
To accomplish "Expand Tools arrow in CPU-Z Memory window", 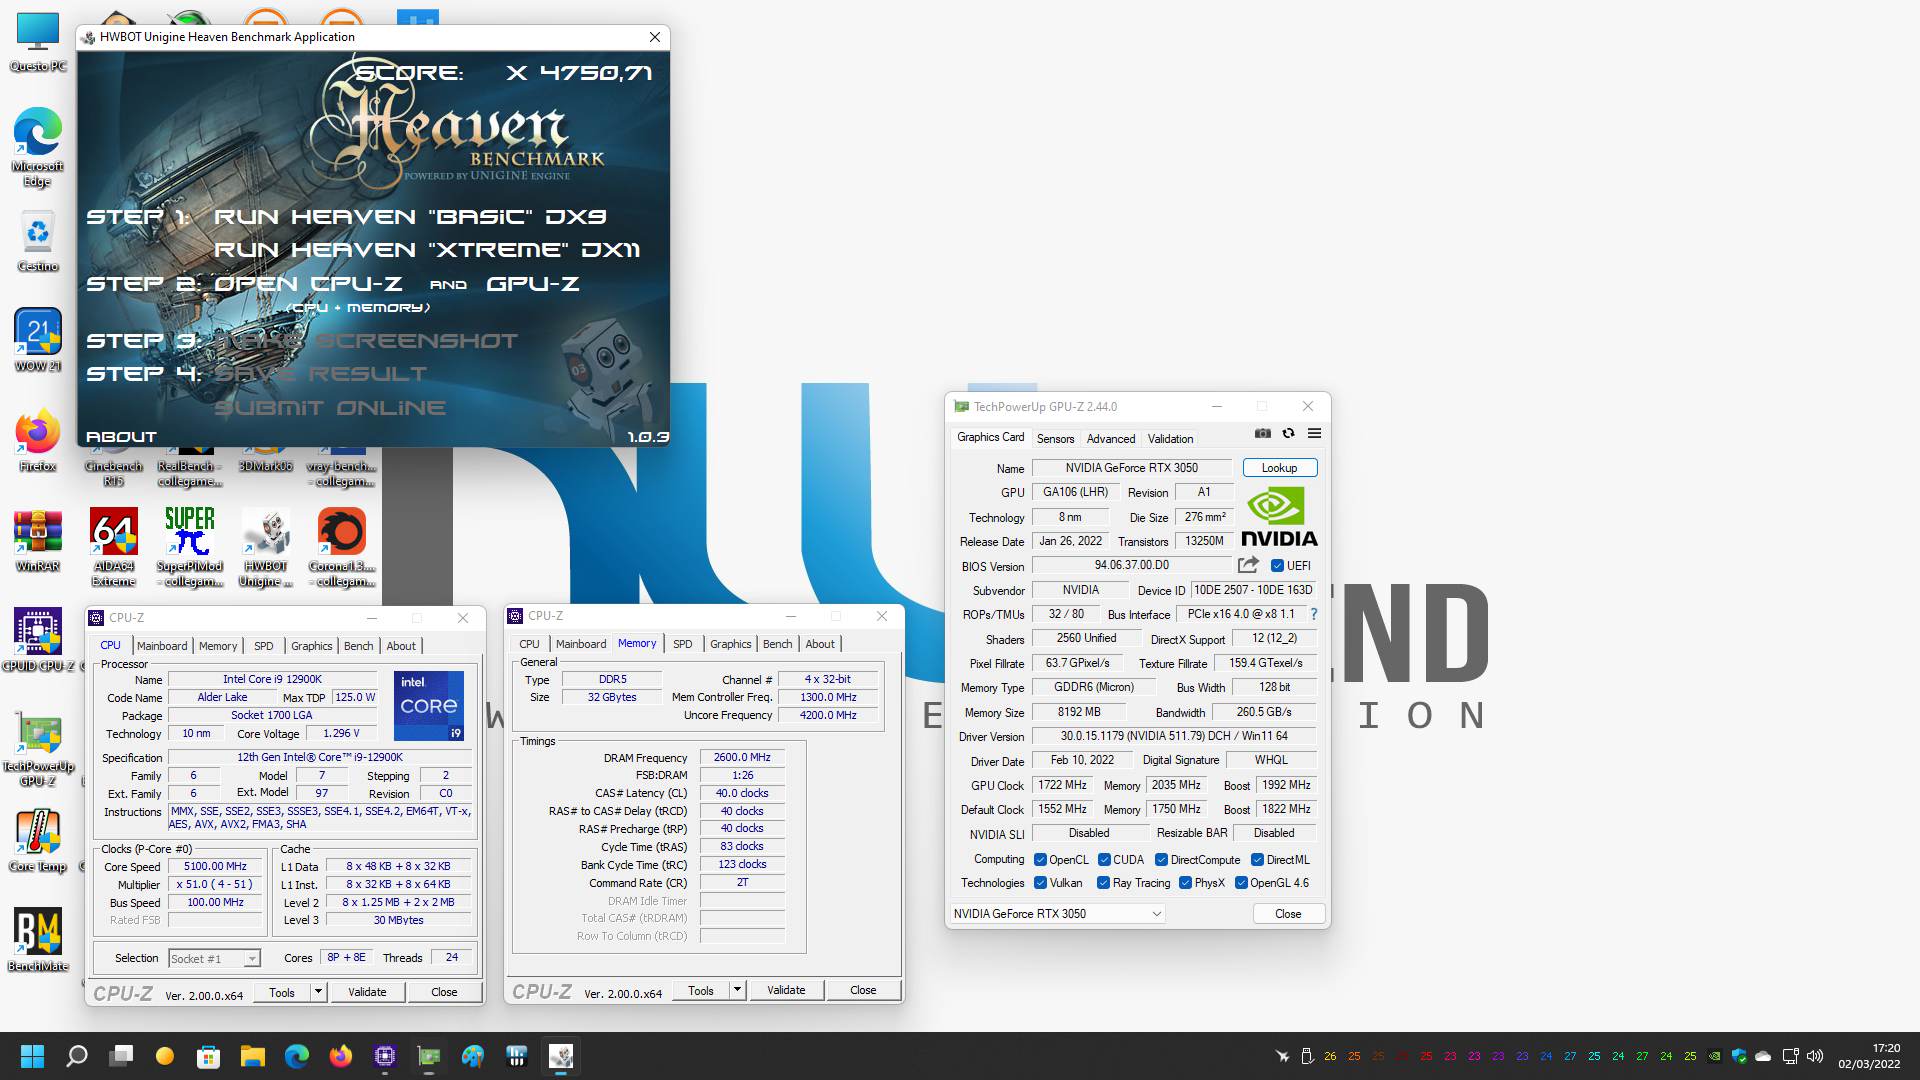I will (737, 990).
